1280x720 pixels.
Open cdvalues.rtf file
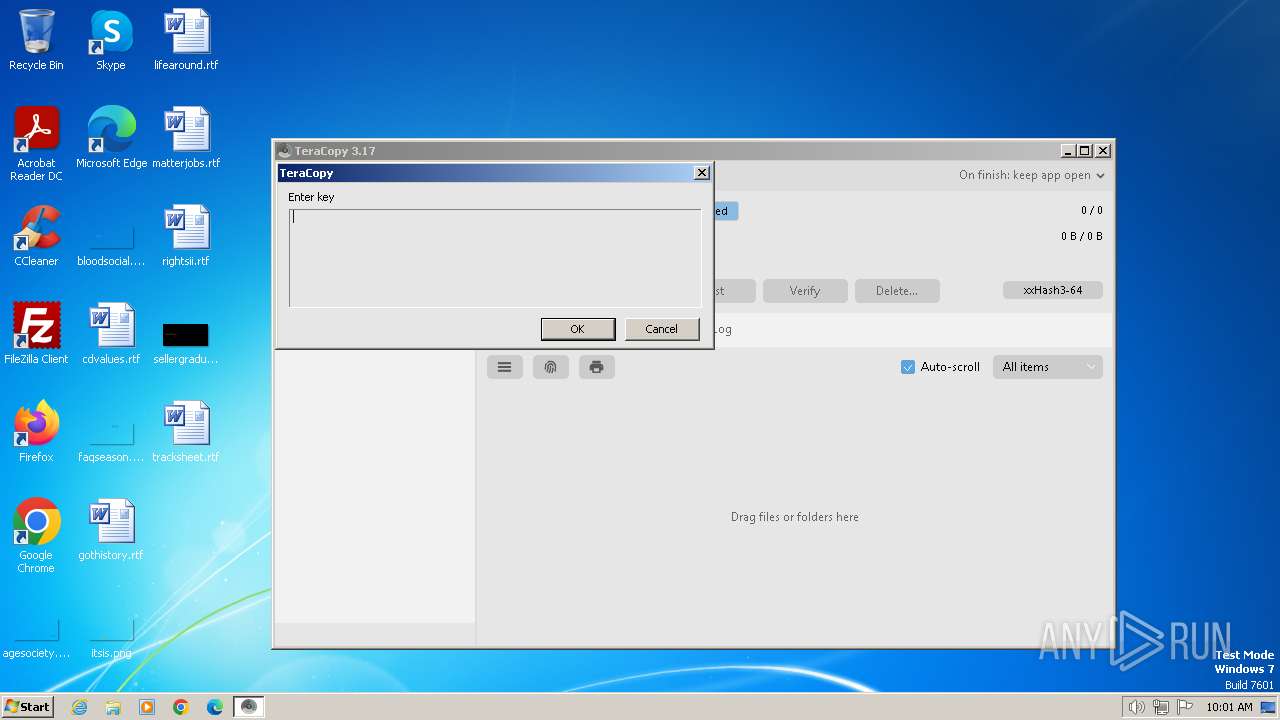tap(111, 334)
